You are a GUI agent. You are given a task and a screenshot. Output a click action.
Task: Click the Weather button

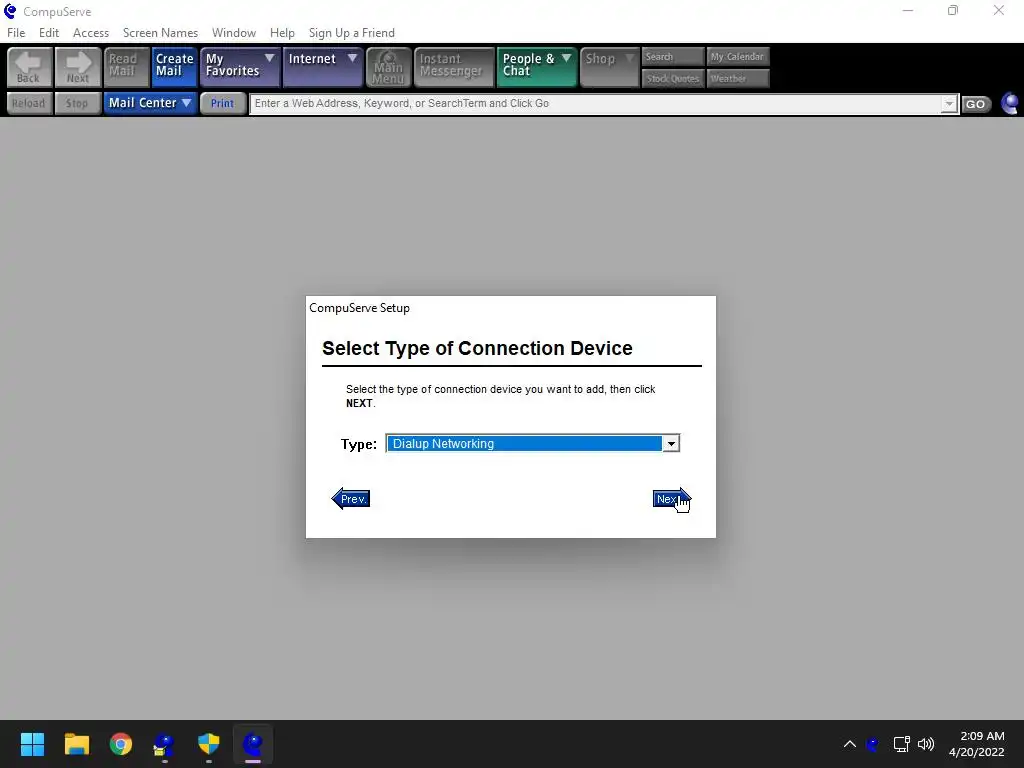(738, 78)
